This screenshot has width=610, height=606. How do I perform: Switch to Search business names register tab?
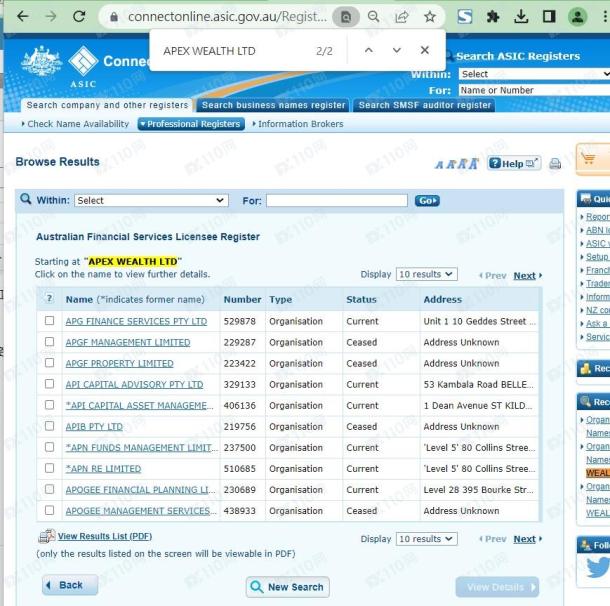click(x=273, y=105)
